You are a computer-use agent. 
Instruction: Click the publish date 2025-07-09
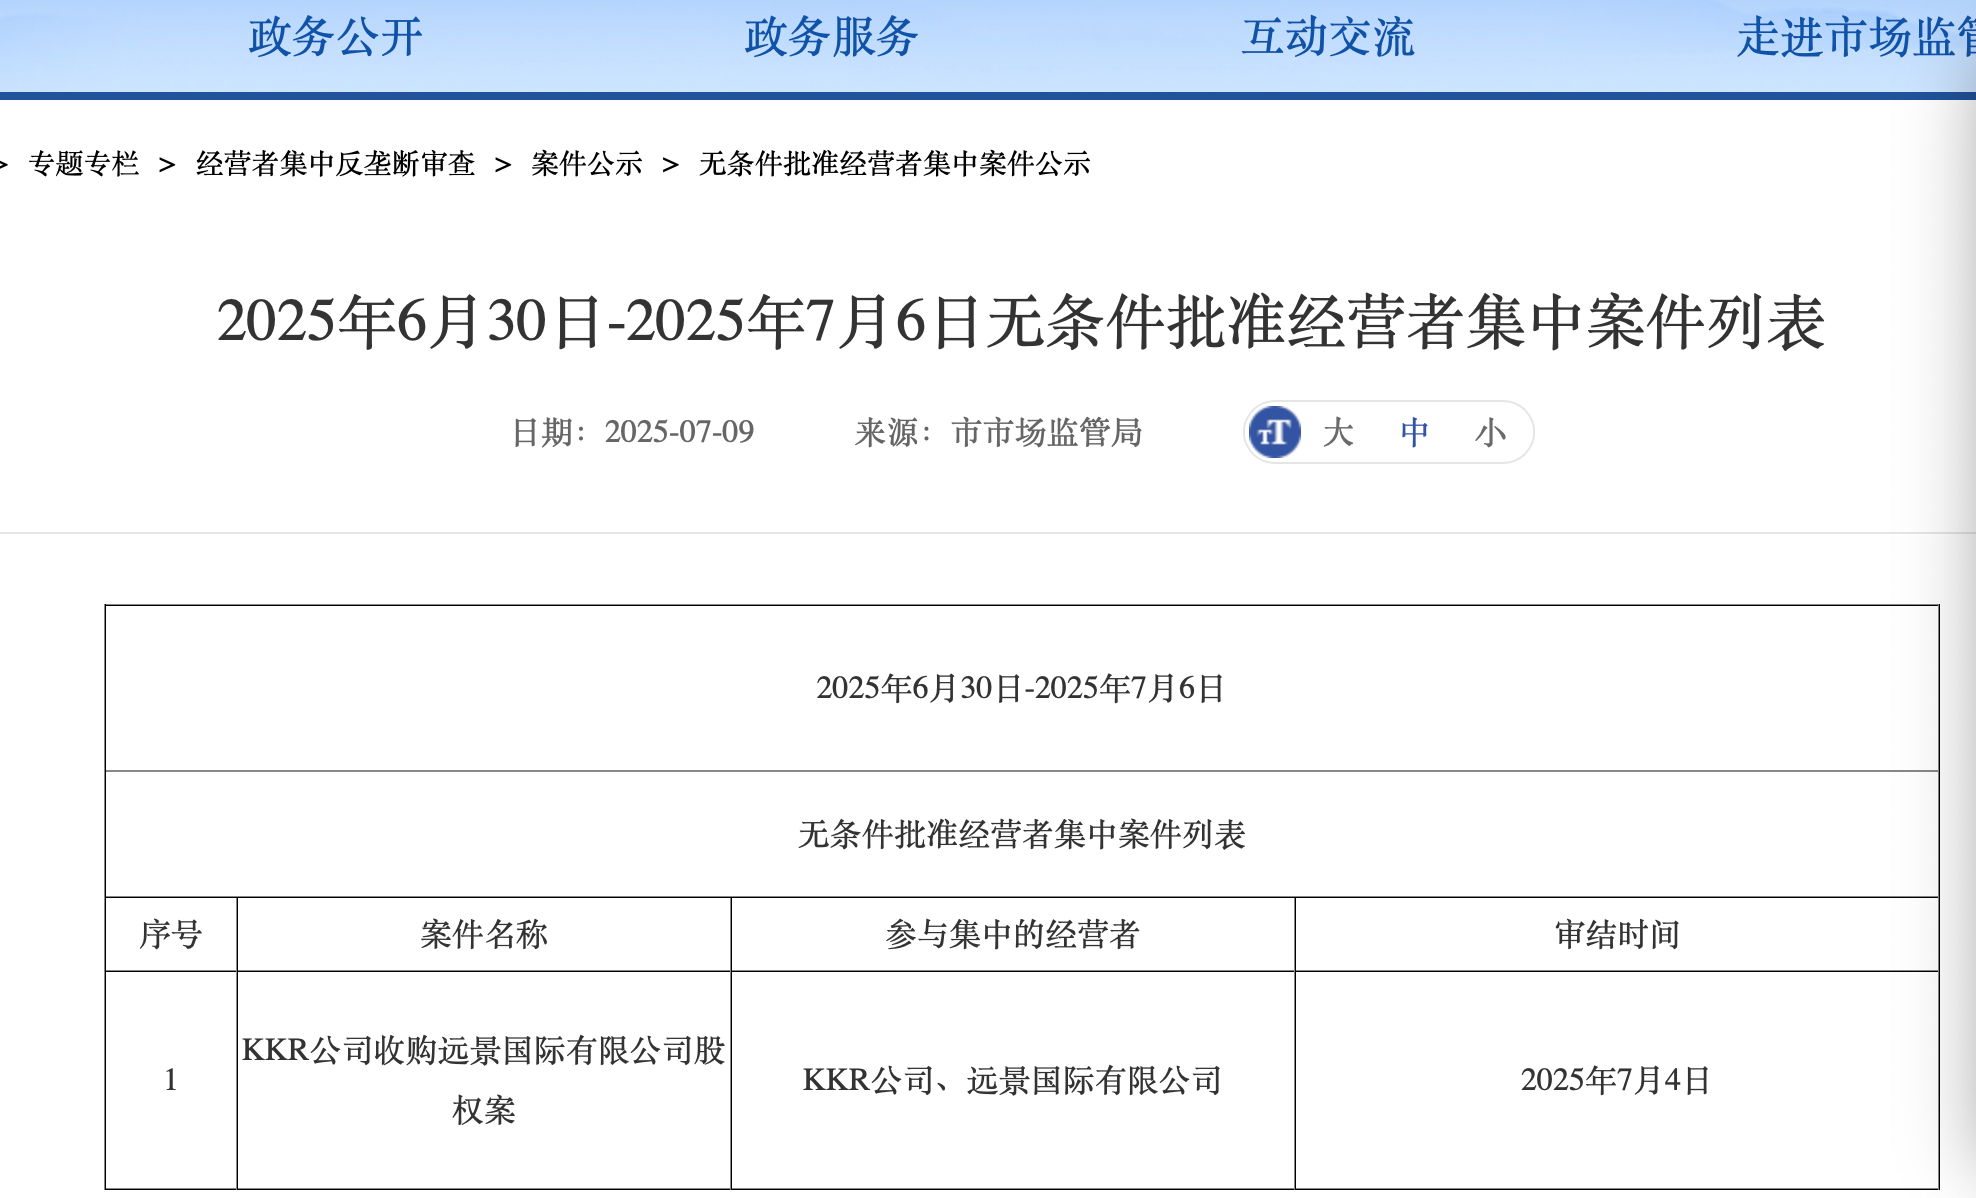(679, 432)
